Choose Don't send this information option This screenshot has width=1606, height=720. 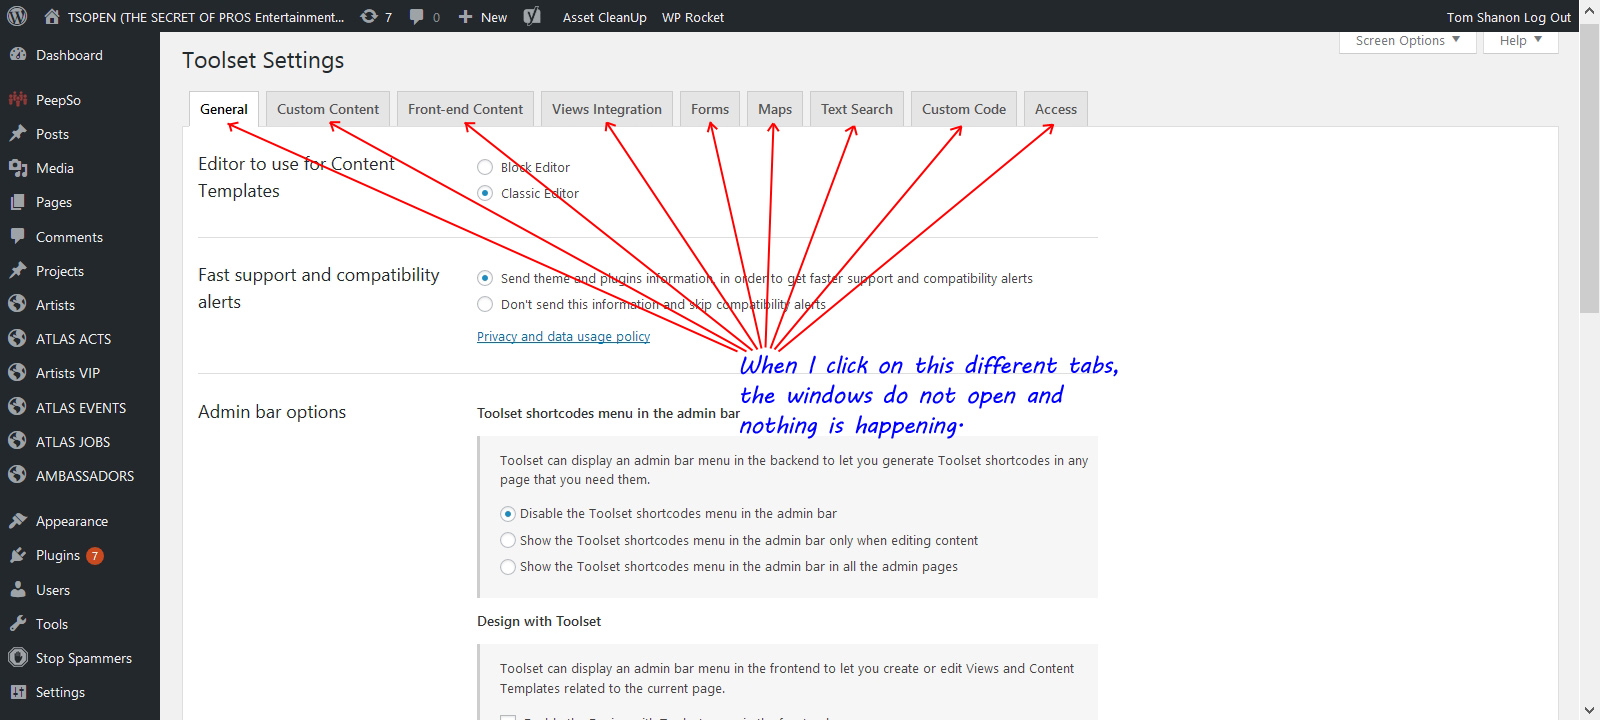point(485,304)
